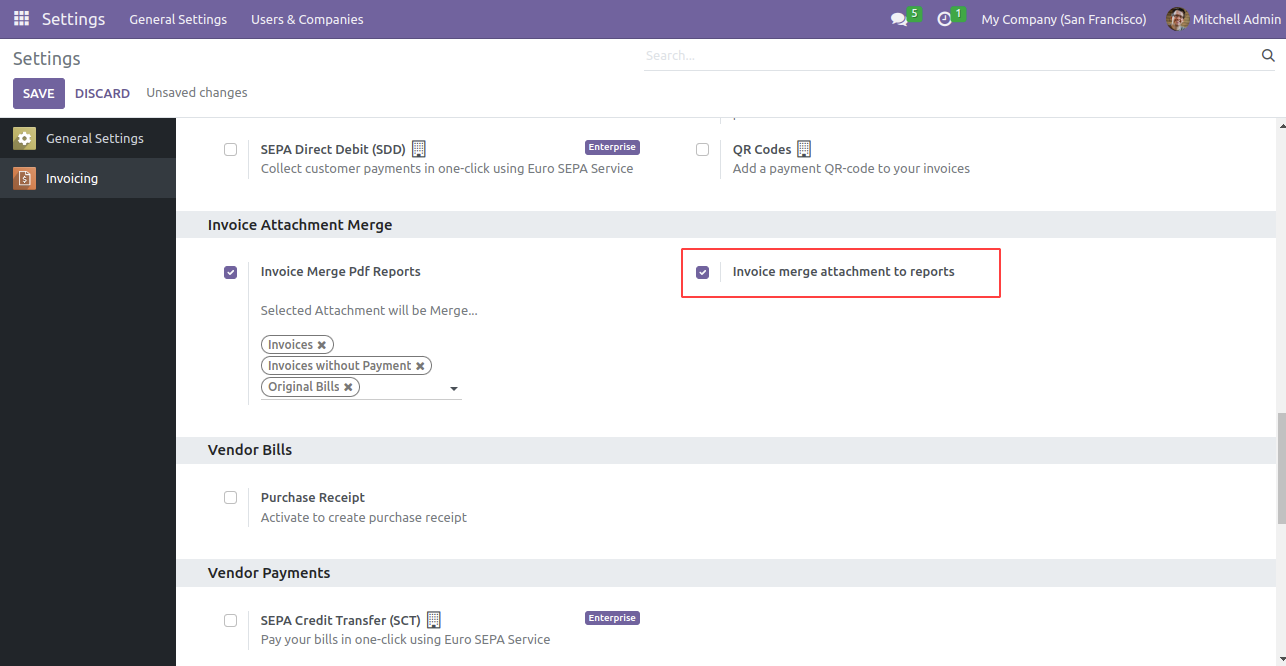This screenshot has height=666, width=1286.
Task: Open the My Company (San Francisco) switcher
Action: 1064,19
